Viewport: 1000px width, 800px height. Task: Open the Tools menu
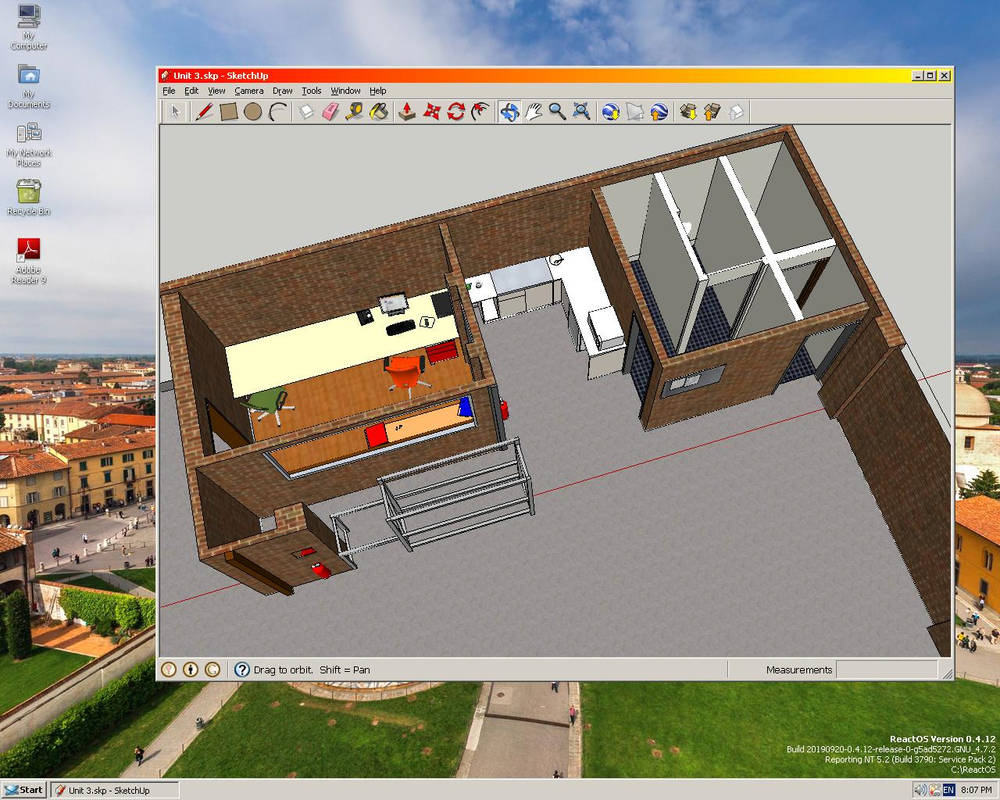(x=311, y=90)
